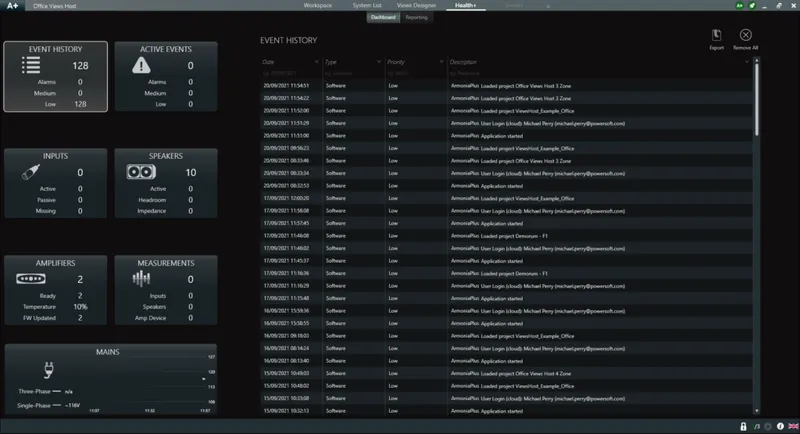Open the Views Designer tab

tap(416, 5)
